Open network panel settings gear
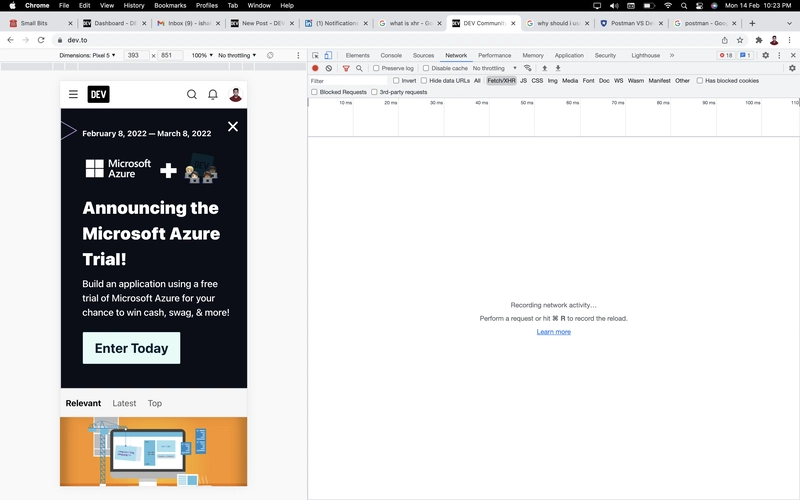The image size is (800, 500). [x=792, y=68]
